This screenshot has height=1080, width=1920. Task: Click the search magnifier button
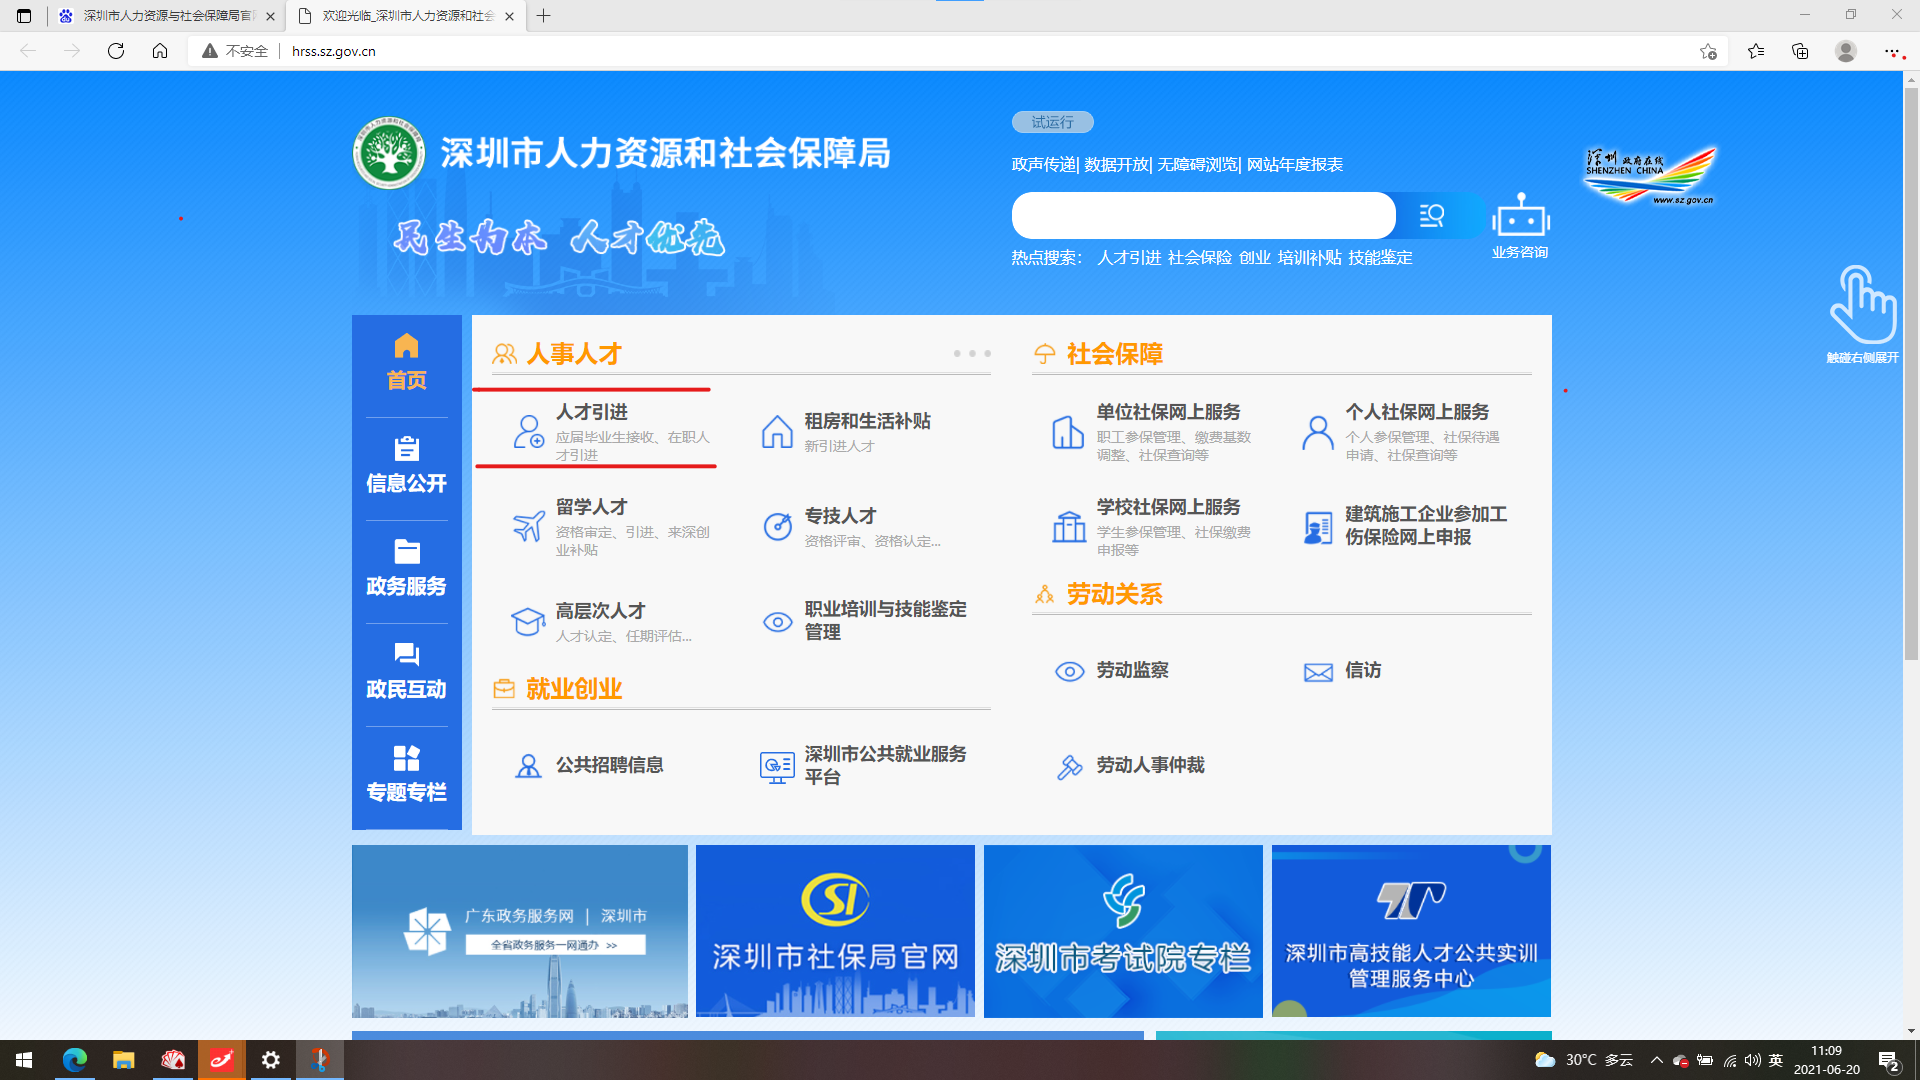1432,215
